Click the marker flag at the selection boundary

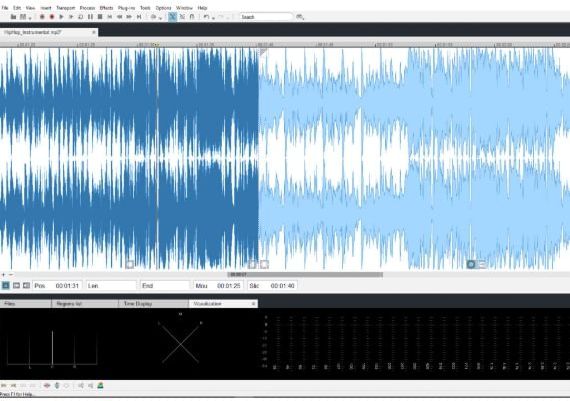[263, 52]
